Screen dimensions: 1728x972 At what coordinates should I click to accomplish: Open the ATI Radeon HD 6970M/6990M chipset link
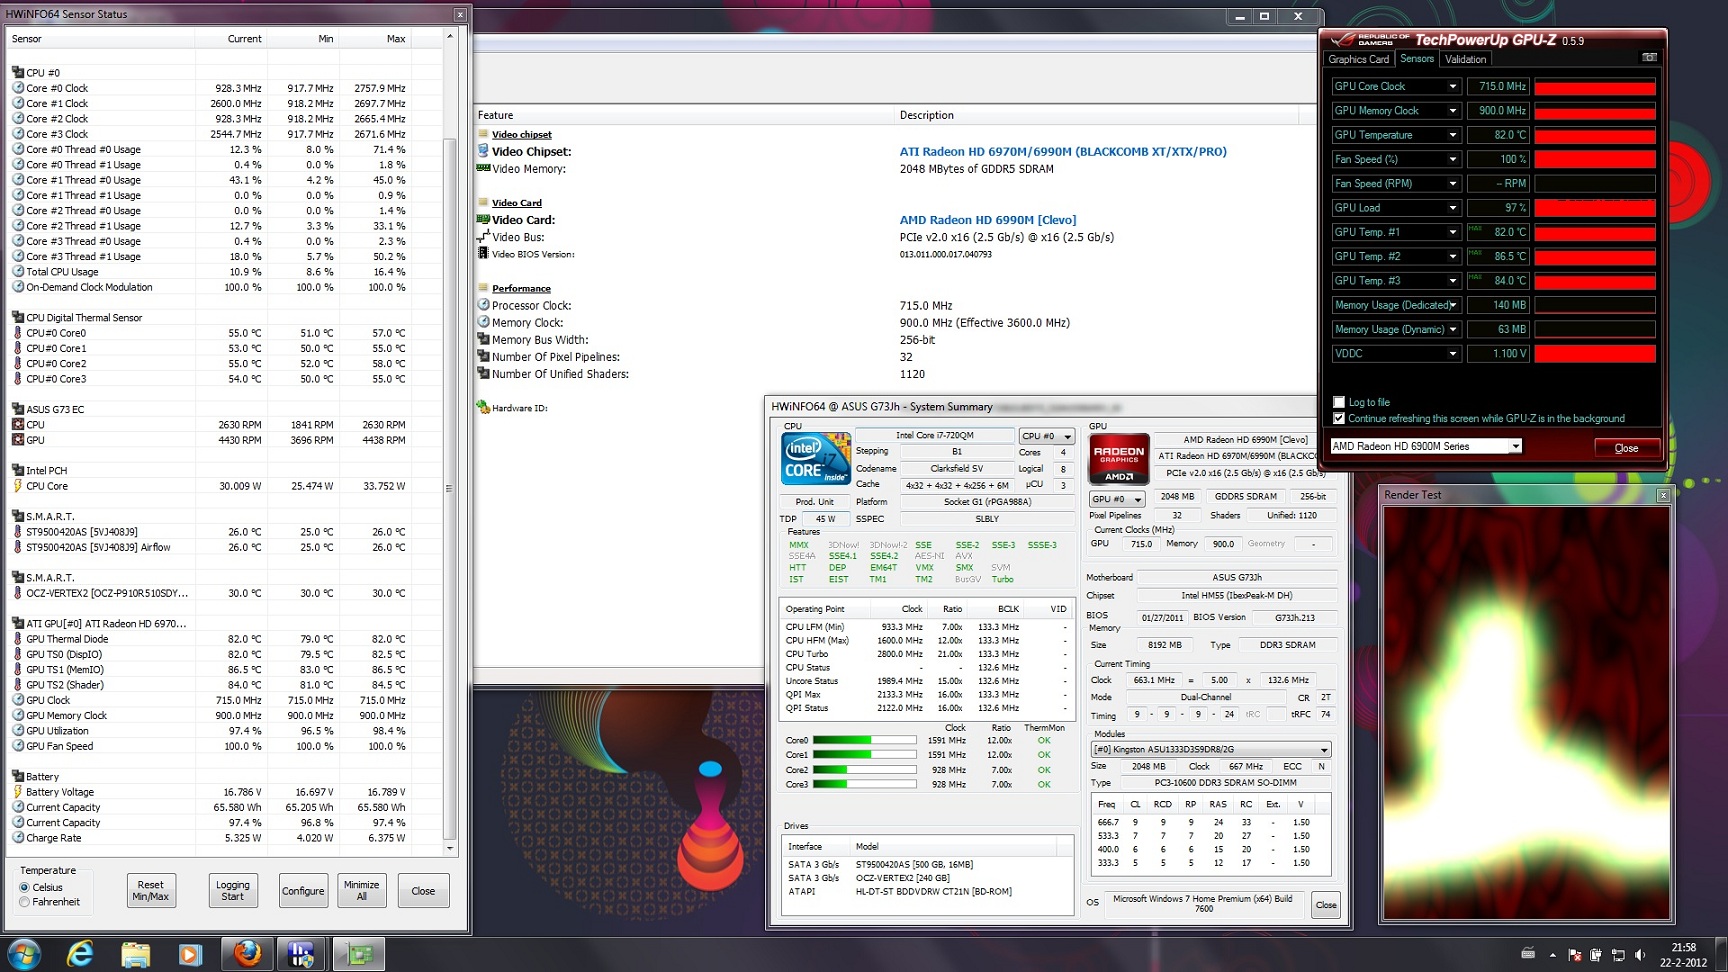coord(1063,152)
